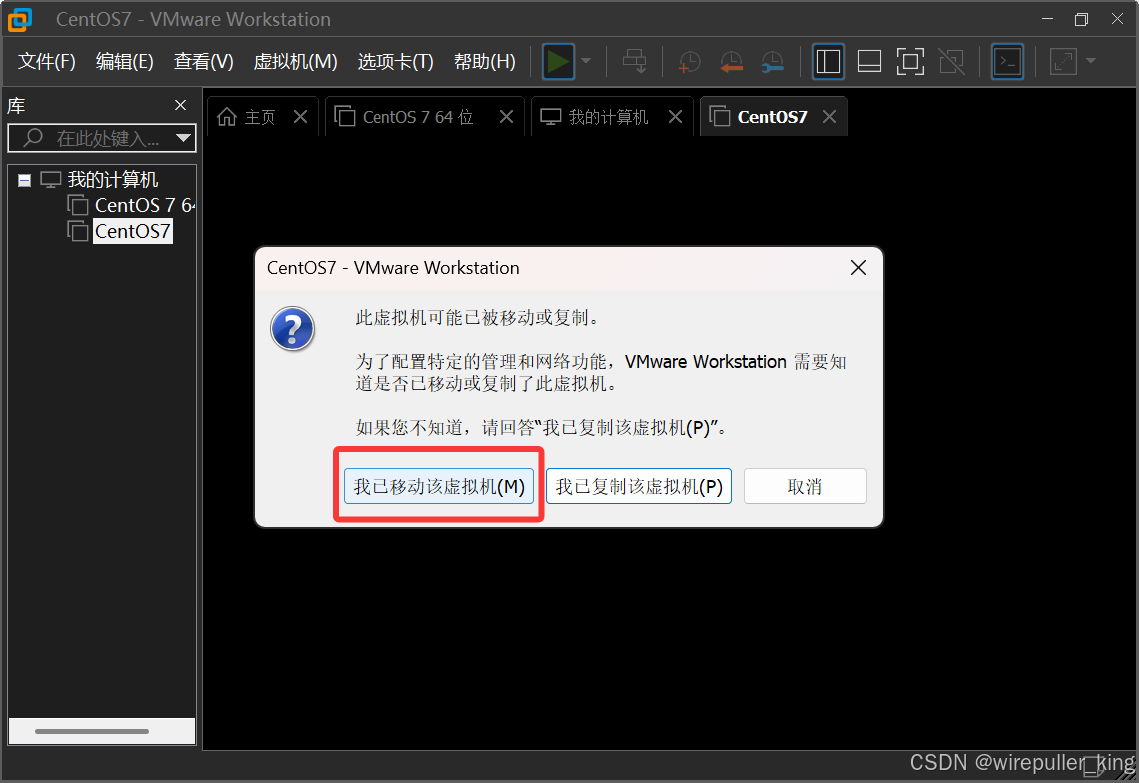The height and width of the screenshot is (783, 1139).
Task: Open the 文件(F) menu
Action: point(47,62)
